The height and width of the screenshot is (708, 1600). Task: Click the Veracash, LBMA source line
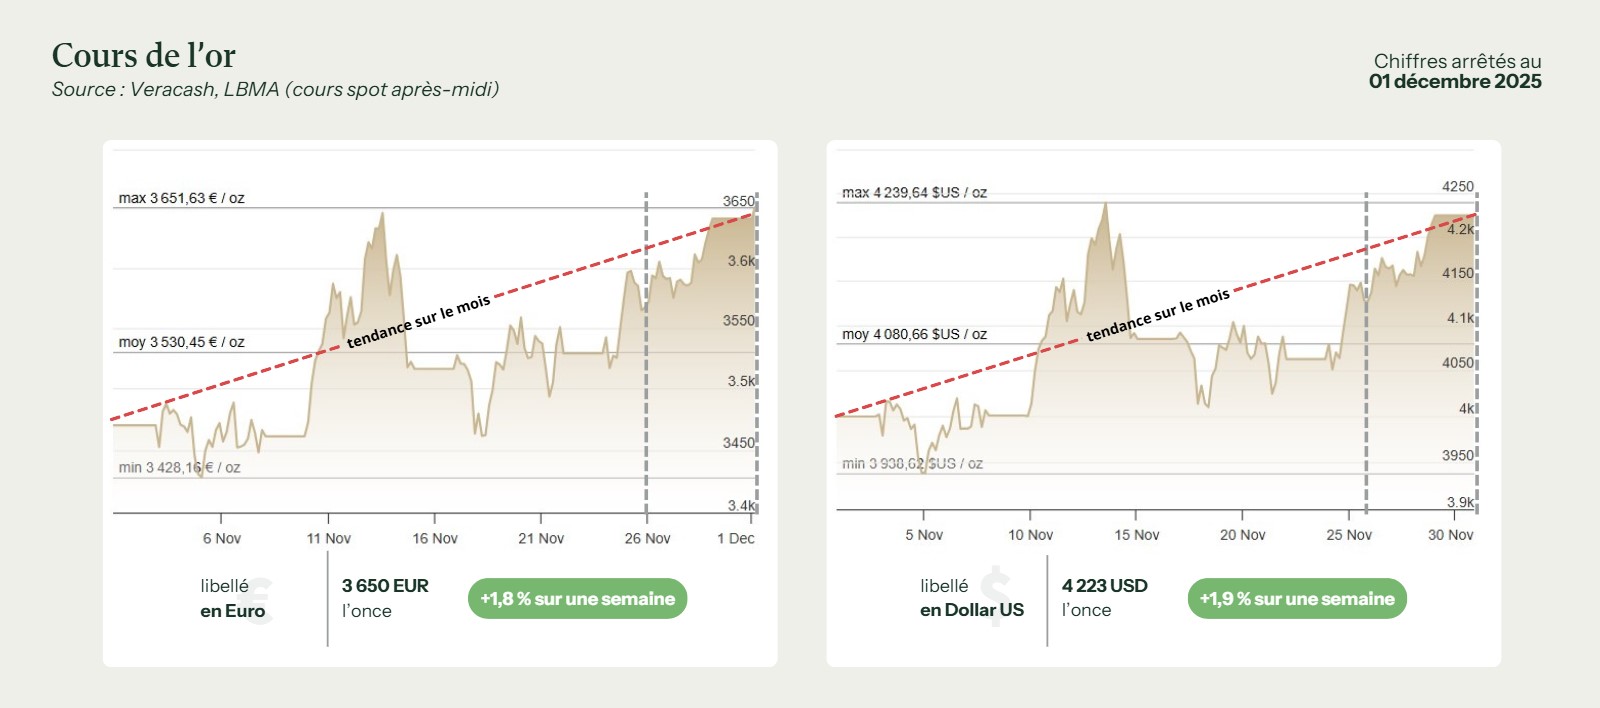tap(275, 90)
